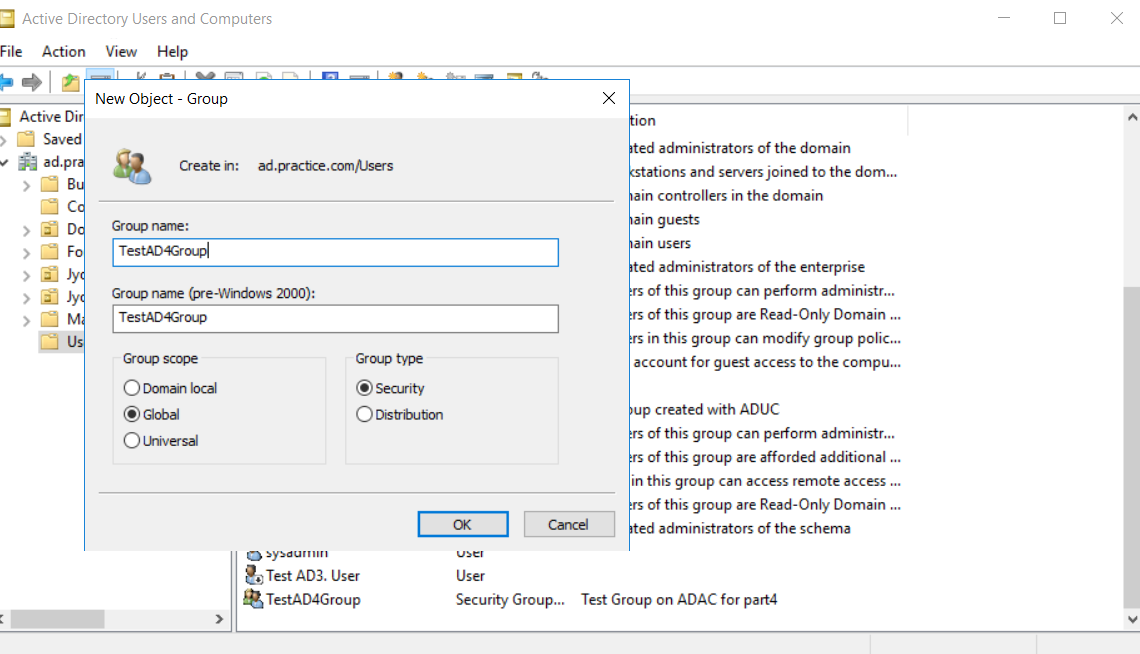Click the Active Dir root node icon

point(5,116)
